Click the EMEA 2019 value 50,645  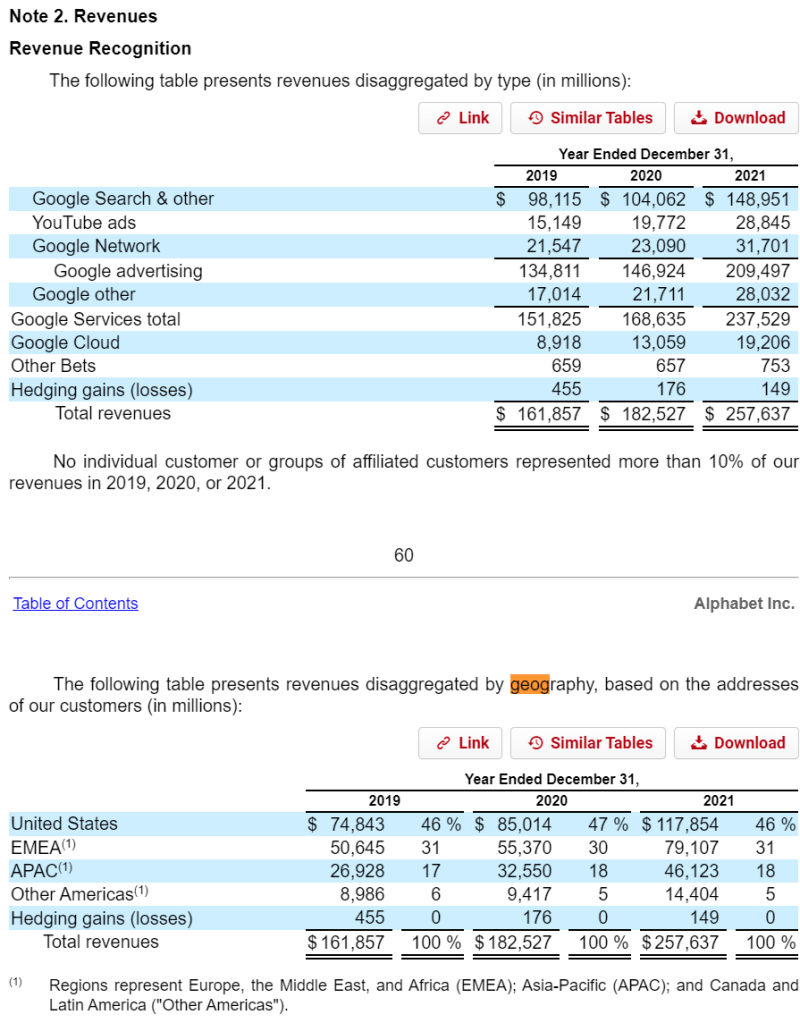click(357, 847)
